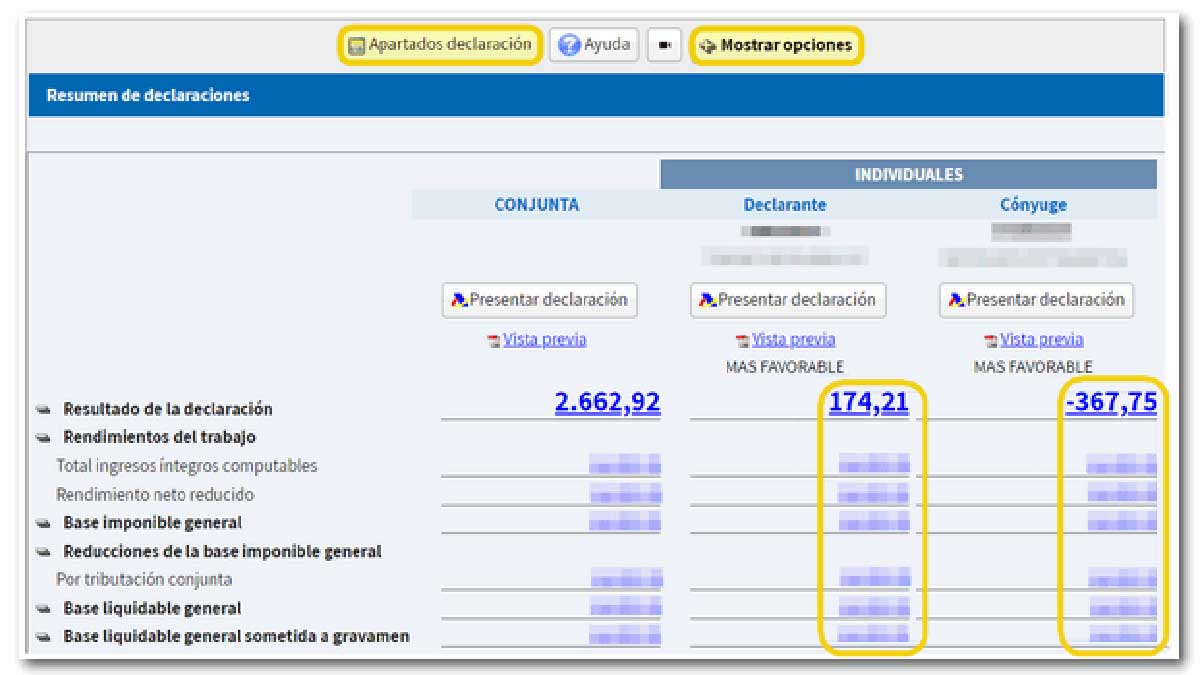Image resolution: width=1200 pixels, height=675 pixels.
Task: Click the Apartados declaración calculator icon
Action: 355,44
